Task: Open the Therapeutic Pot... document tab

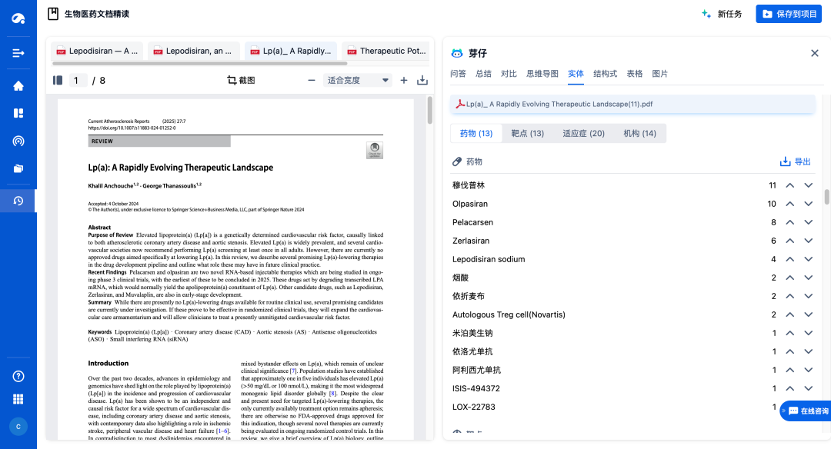Action: (x=386, y=50)
